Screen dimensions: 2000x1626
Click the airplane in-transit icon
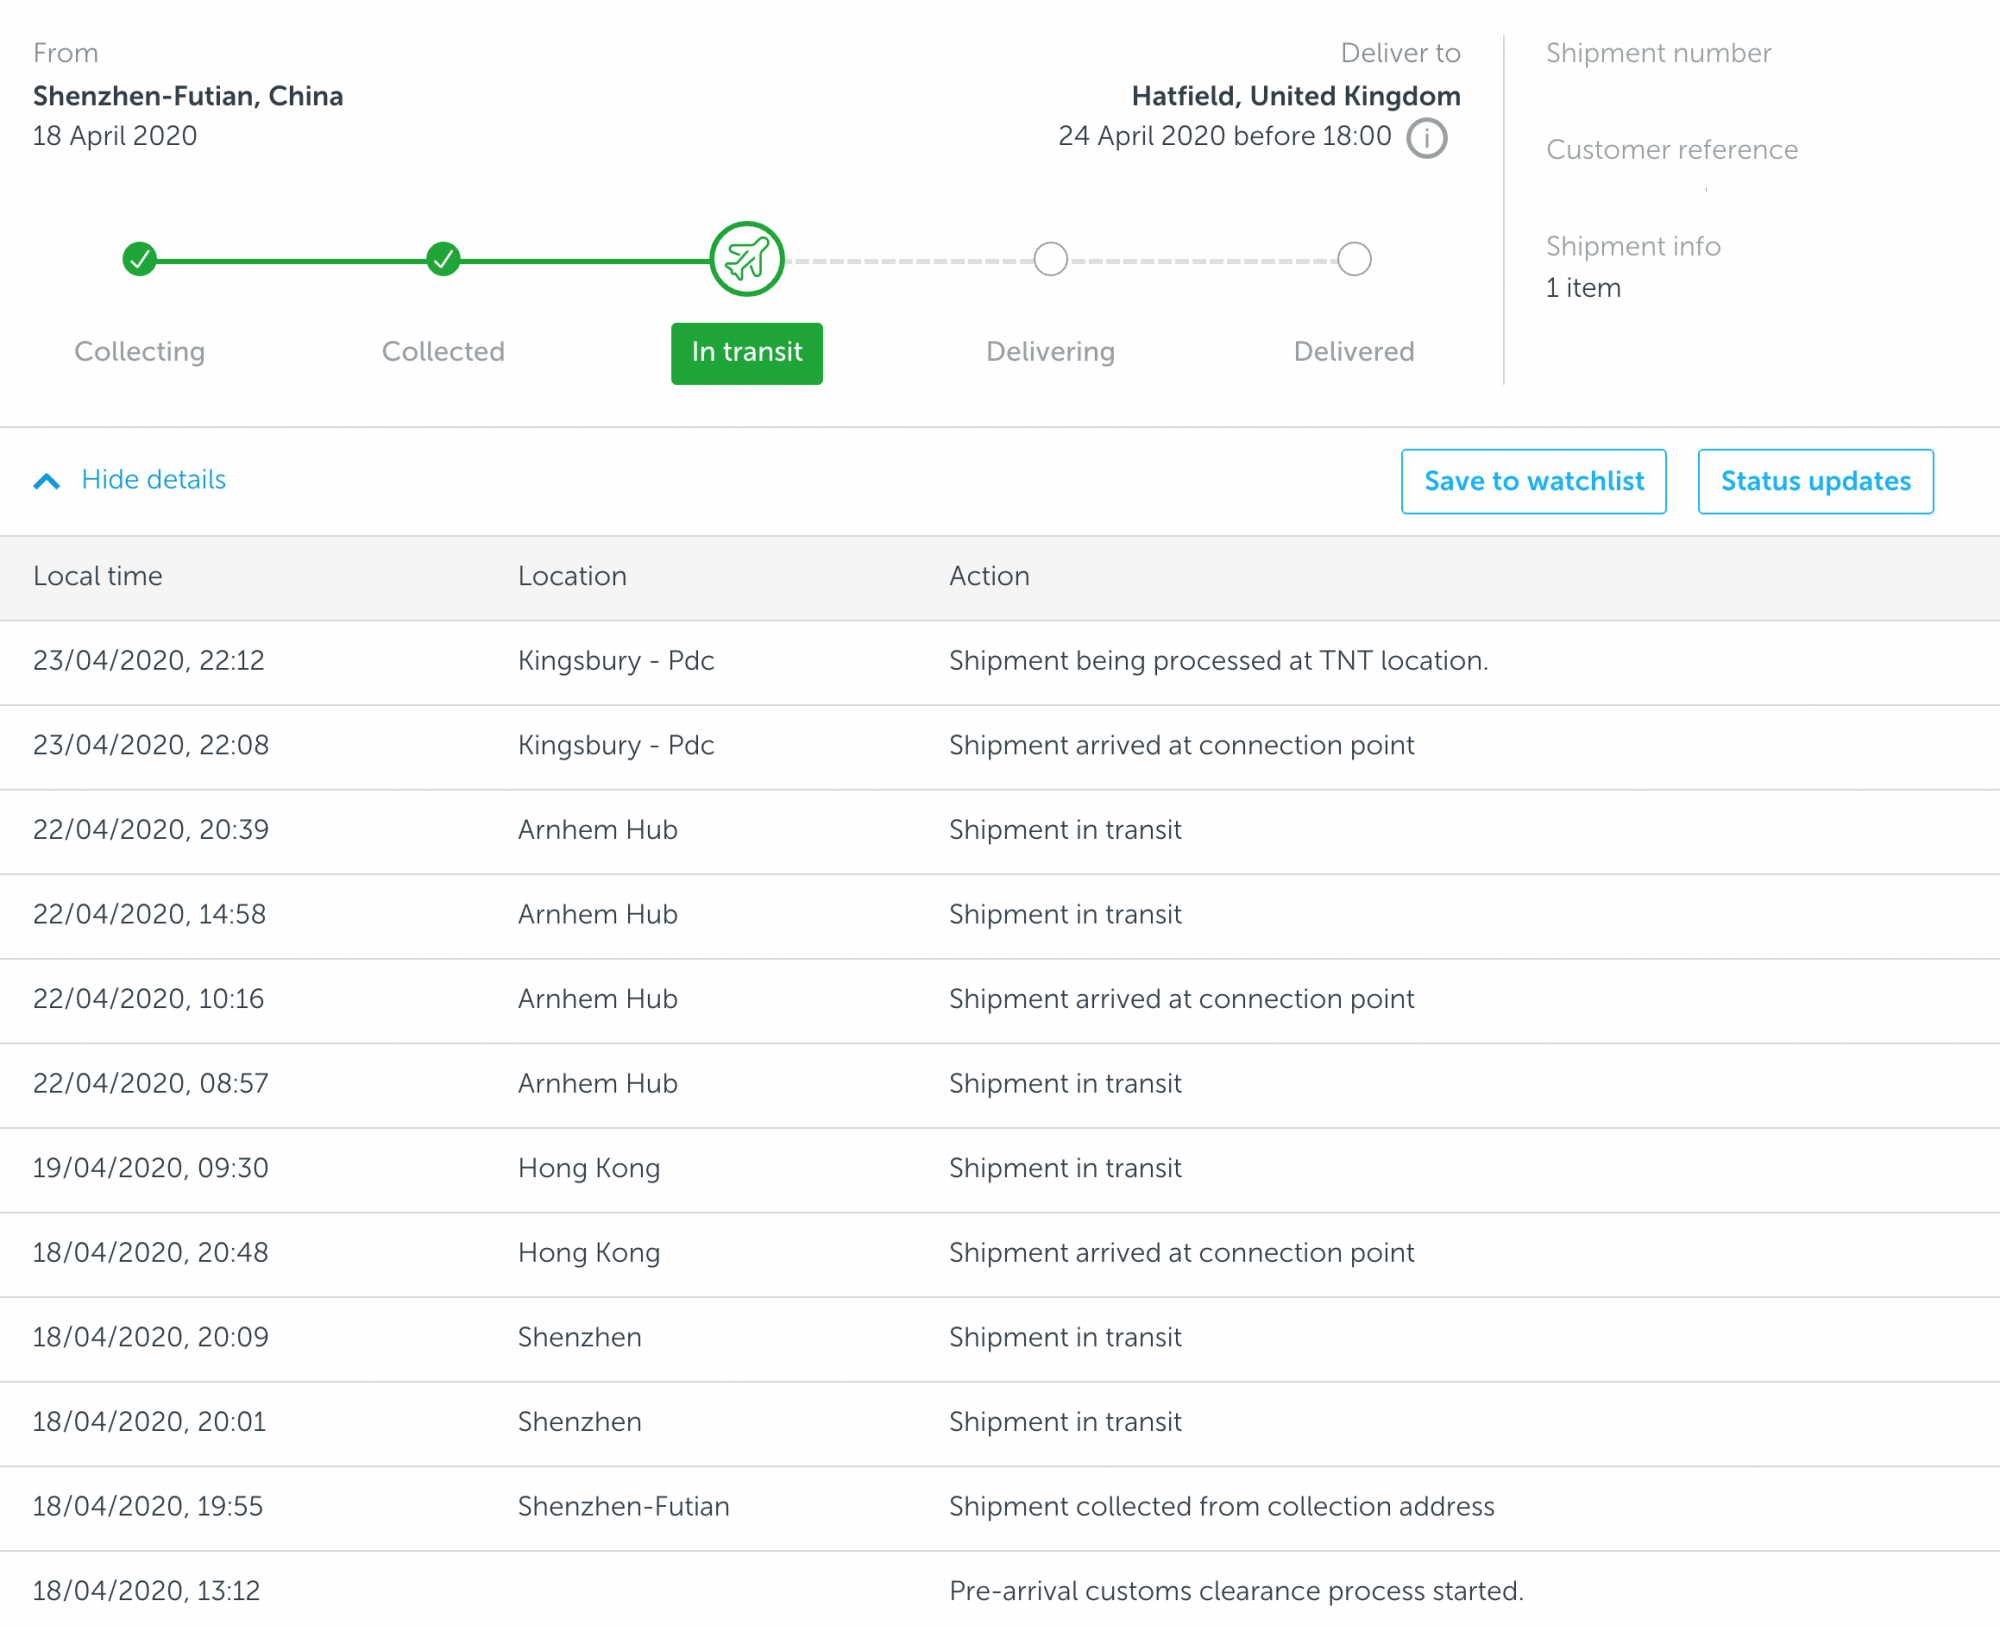click(x=747, y=259)
